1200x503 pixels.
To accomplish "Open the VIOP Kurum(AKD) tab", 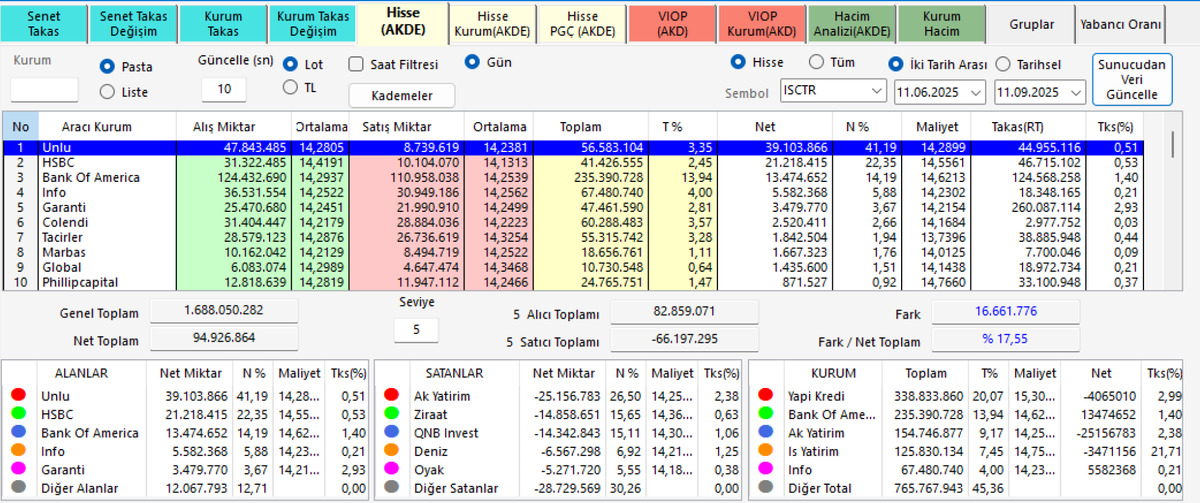I will pyautogui.click(x=763, y=24).
